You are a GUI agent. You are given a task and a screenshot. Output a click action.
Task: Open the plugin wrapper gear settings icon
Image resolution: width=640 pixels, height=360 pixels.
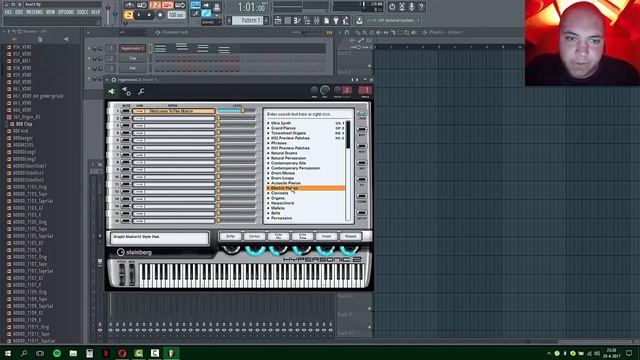click(127, 92)
